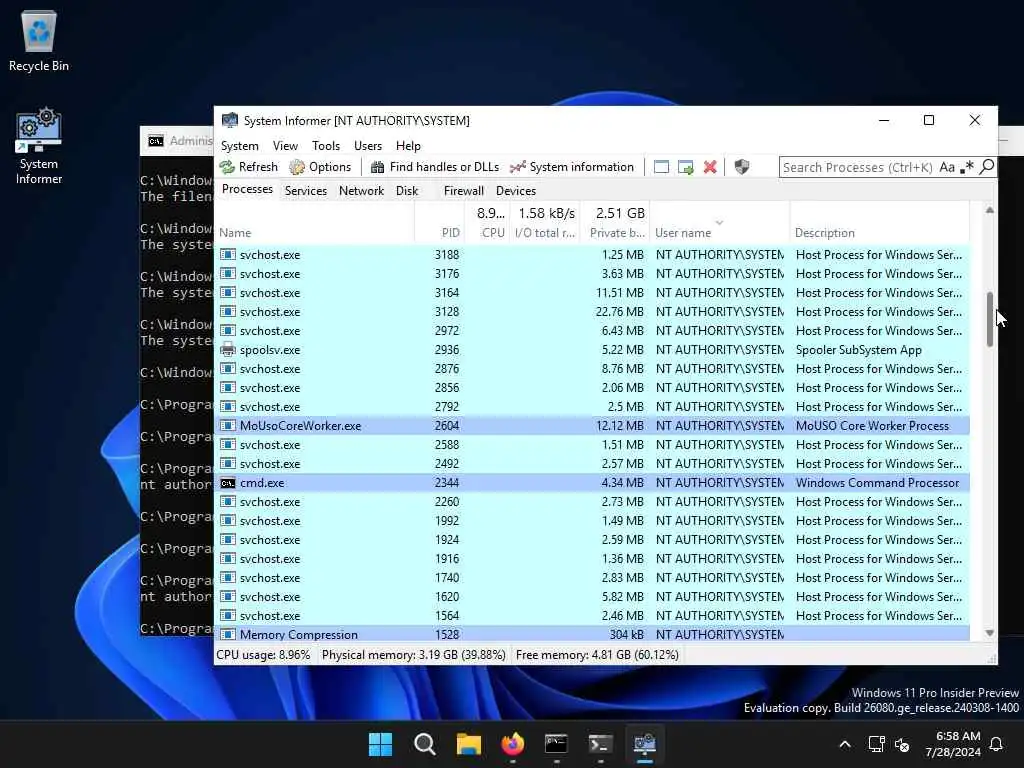This screenshot has height=768, width=1024.
Task: Click the scrollbar down arrow
Action: tap(989, 633)
